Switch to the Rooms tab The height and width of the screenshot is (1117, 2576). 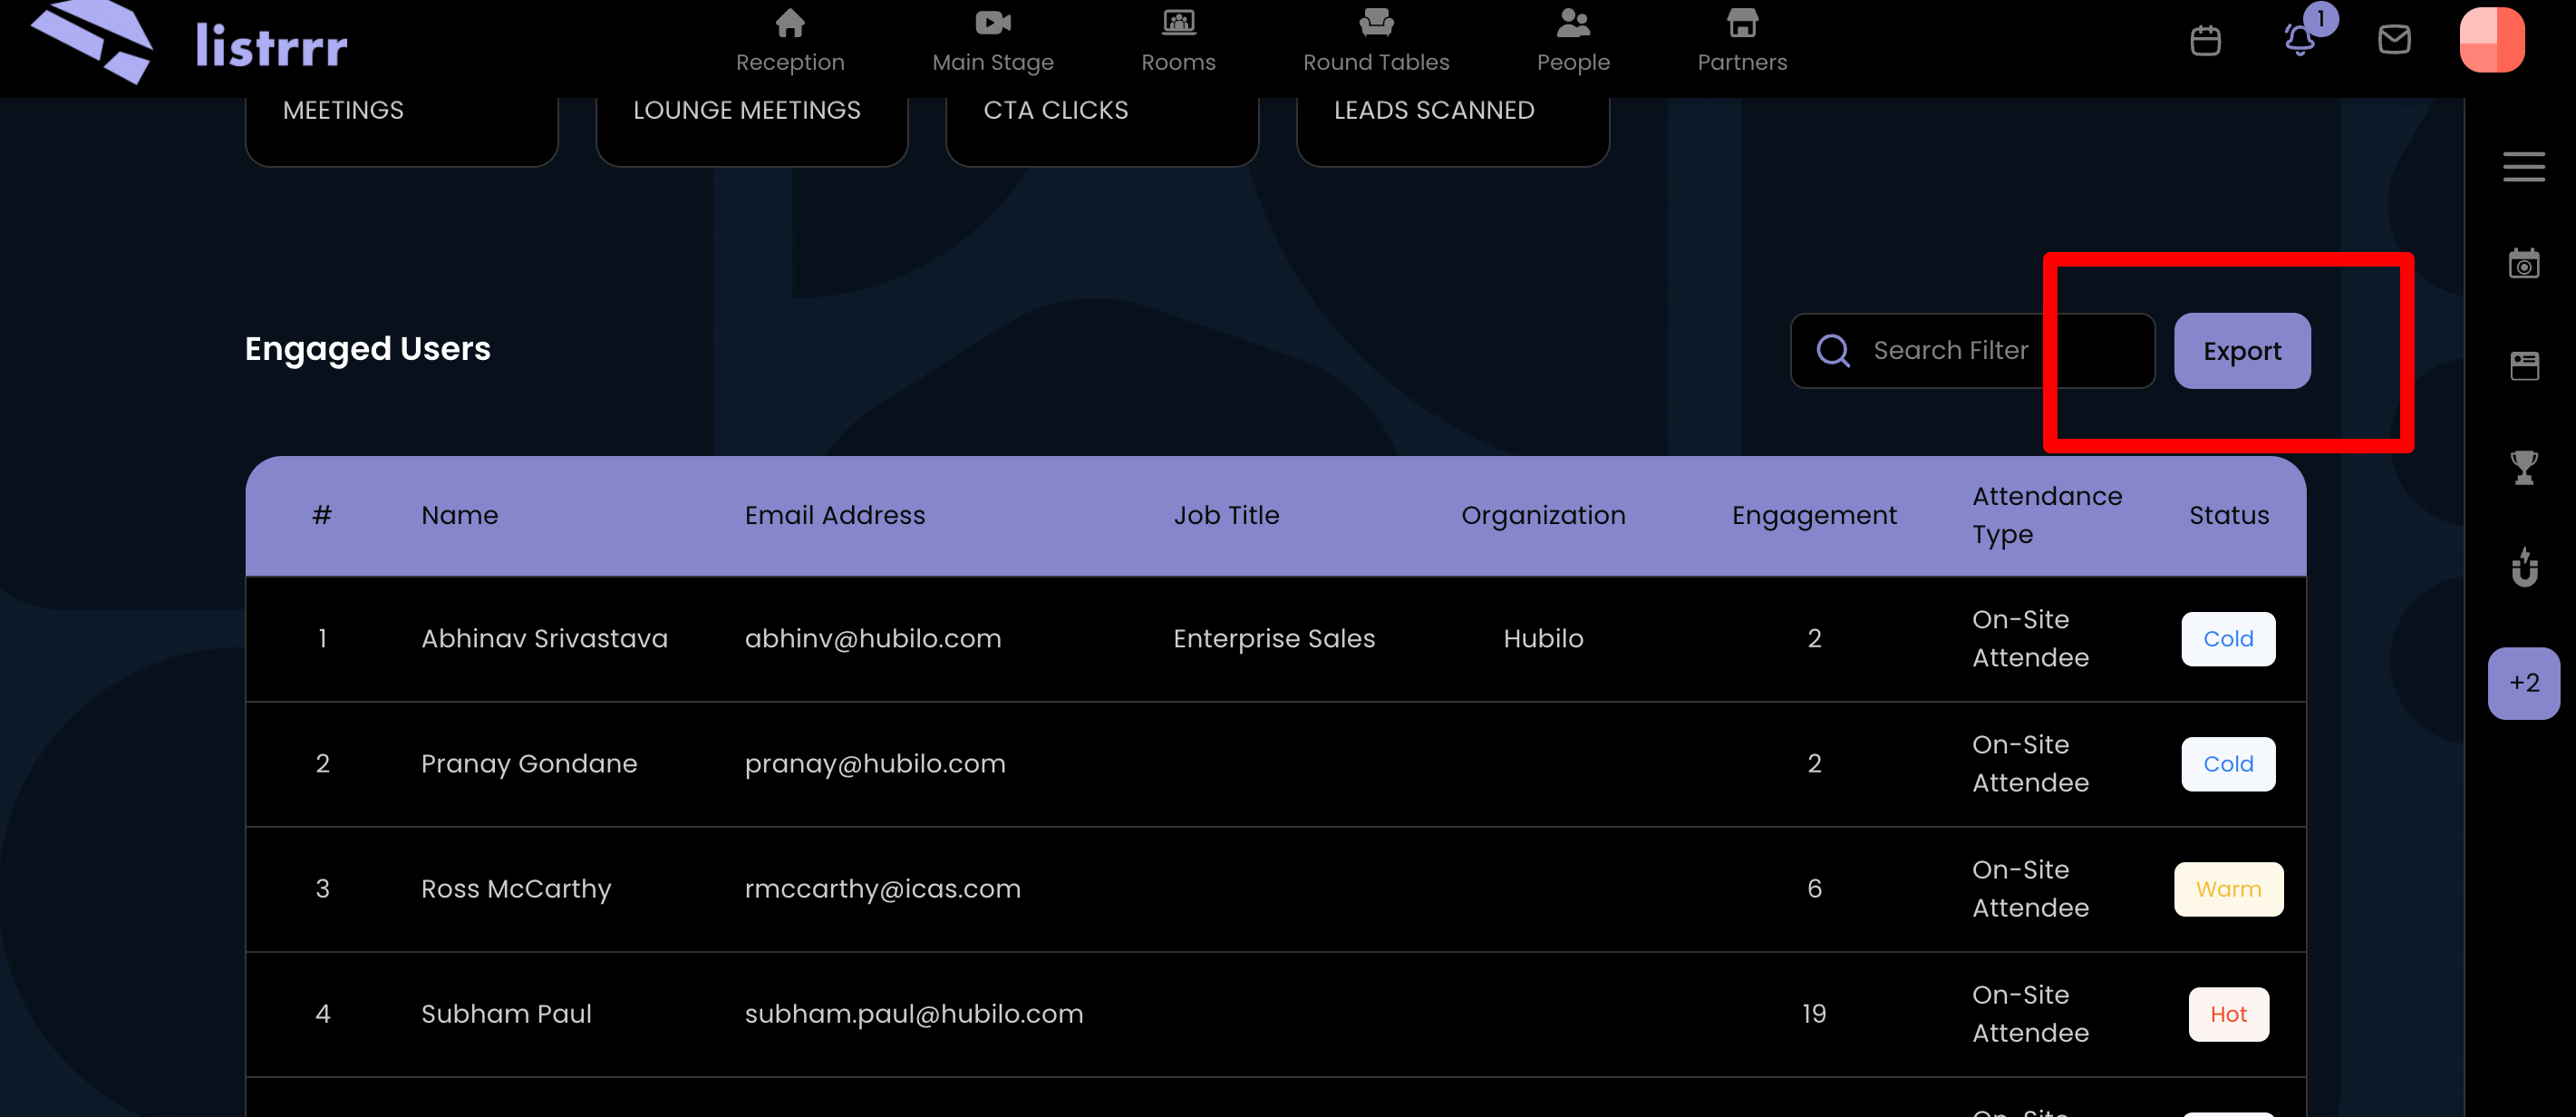(1178, 42)
